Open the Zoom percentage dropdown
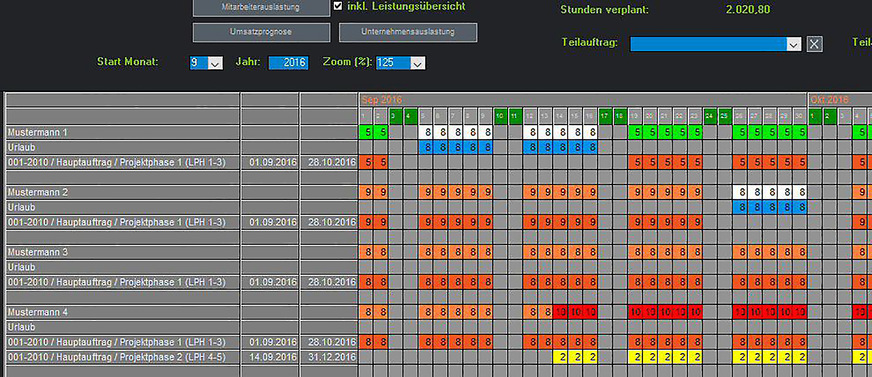Image resolution: width=872 pixels, height=377 pixels. click(x=418, y=63)
